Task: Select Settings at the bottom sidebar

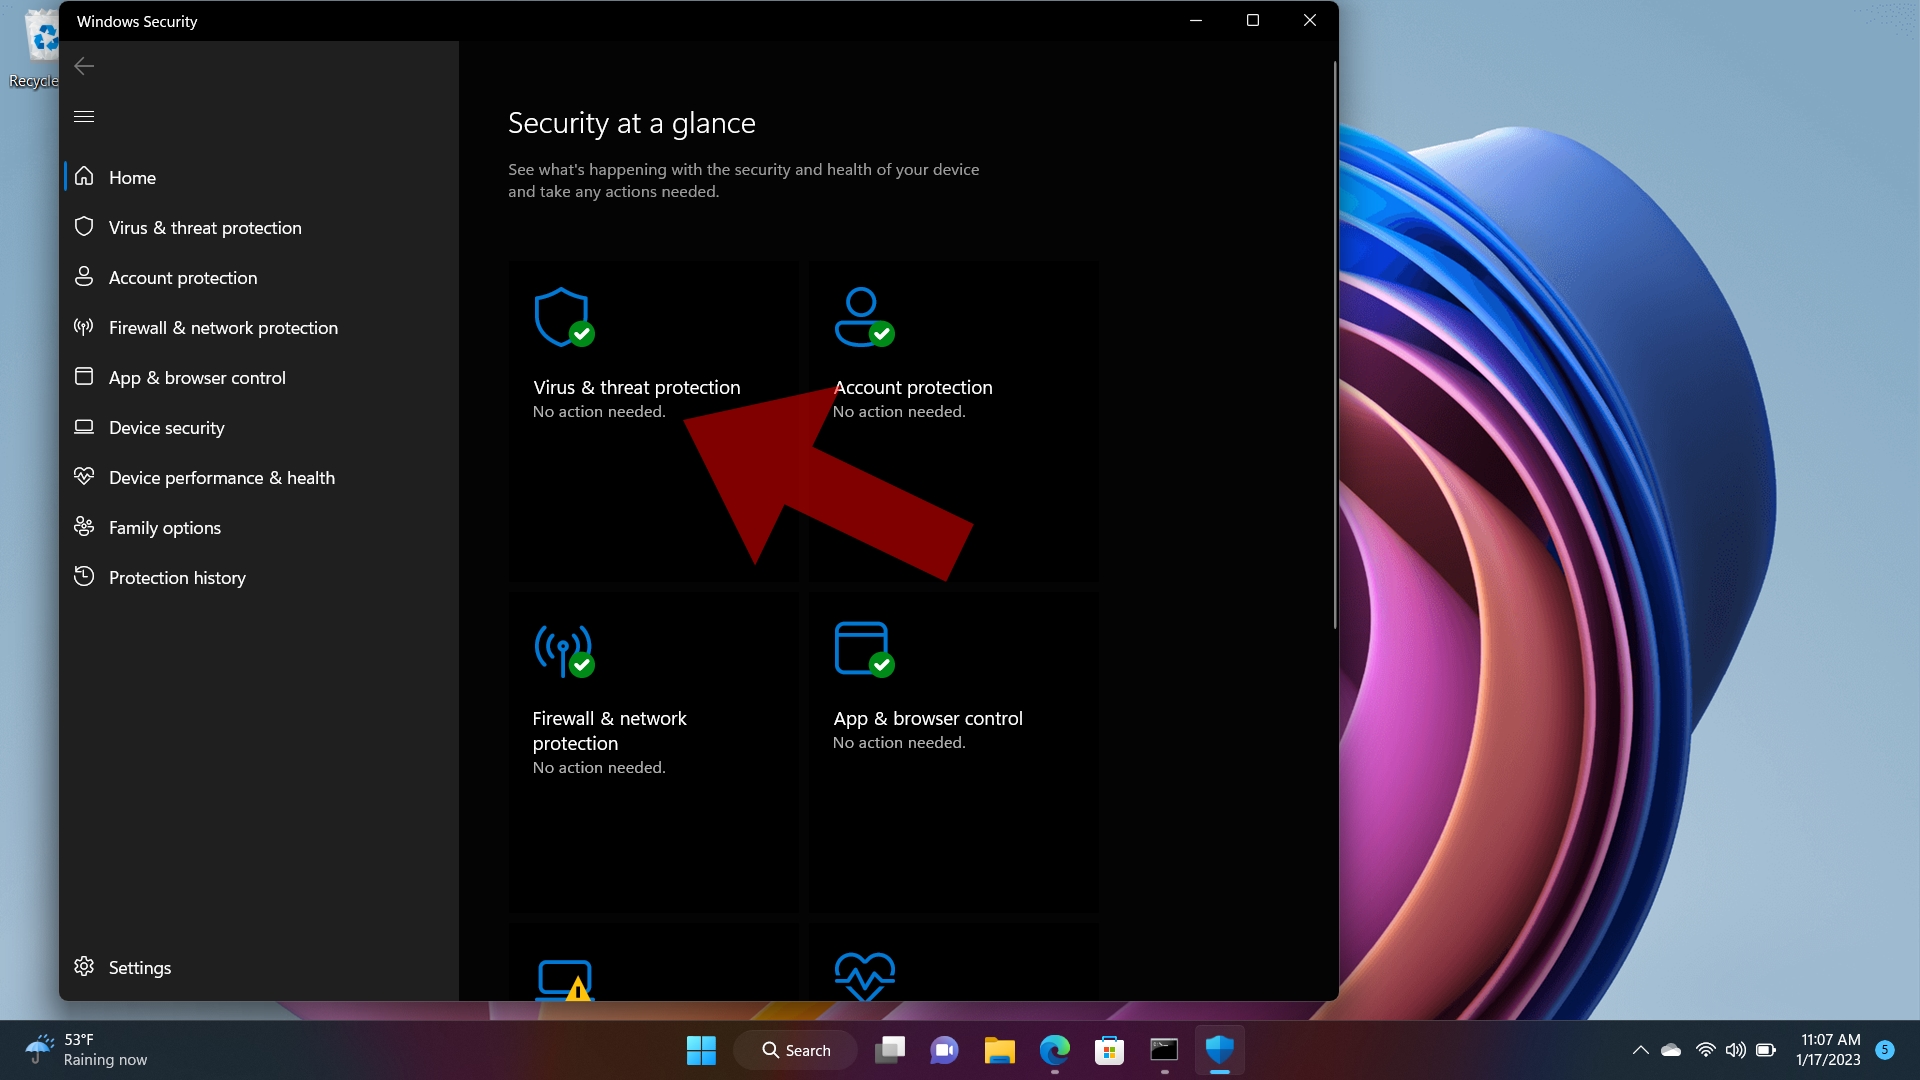Action: click(140, 967)
